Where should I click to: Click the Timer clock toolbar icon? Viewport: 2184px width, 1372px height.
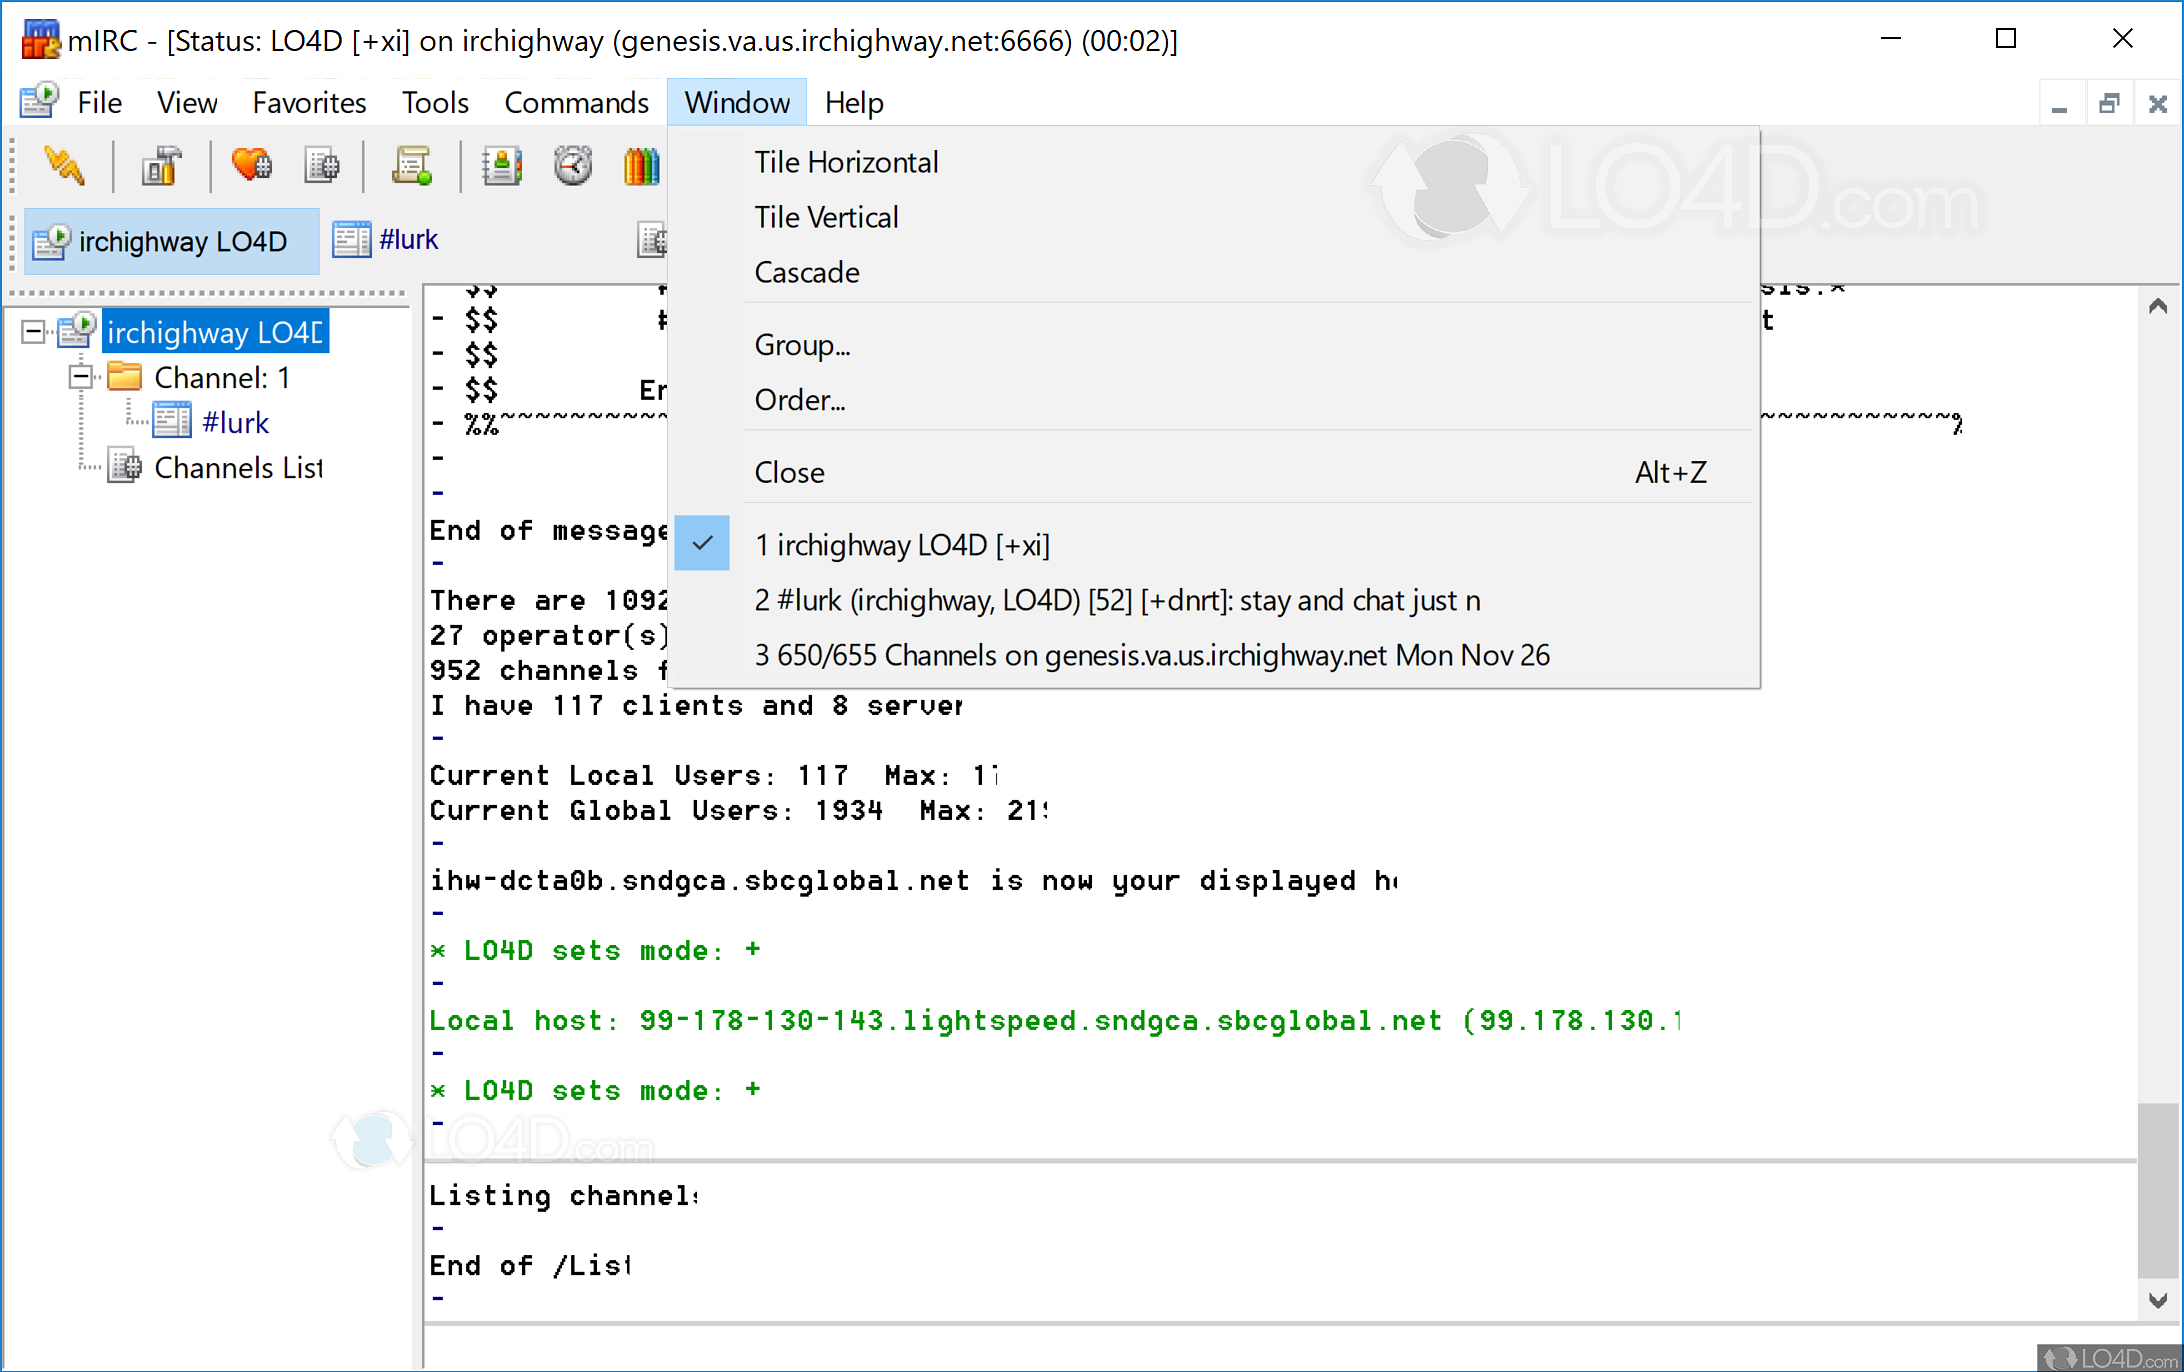573,166
